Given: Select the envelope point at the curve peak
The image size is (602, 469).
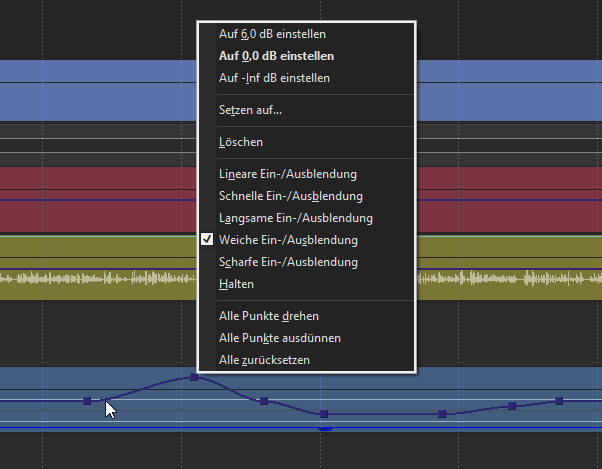Looking at the screenshot, I should [194, 378].
